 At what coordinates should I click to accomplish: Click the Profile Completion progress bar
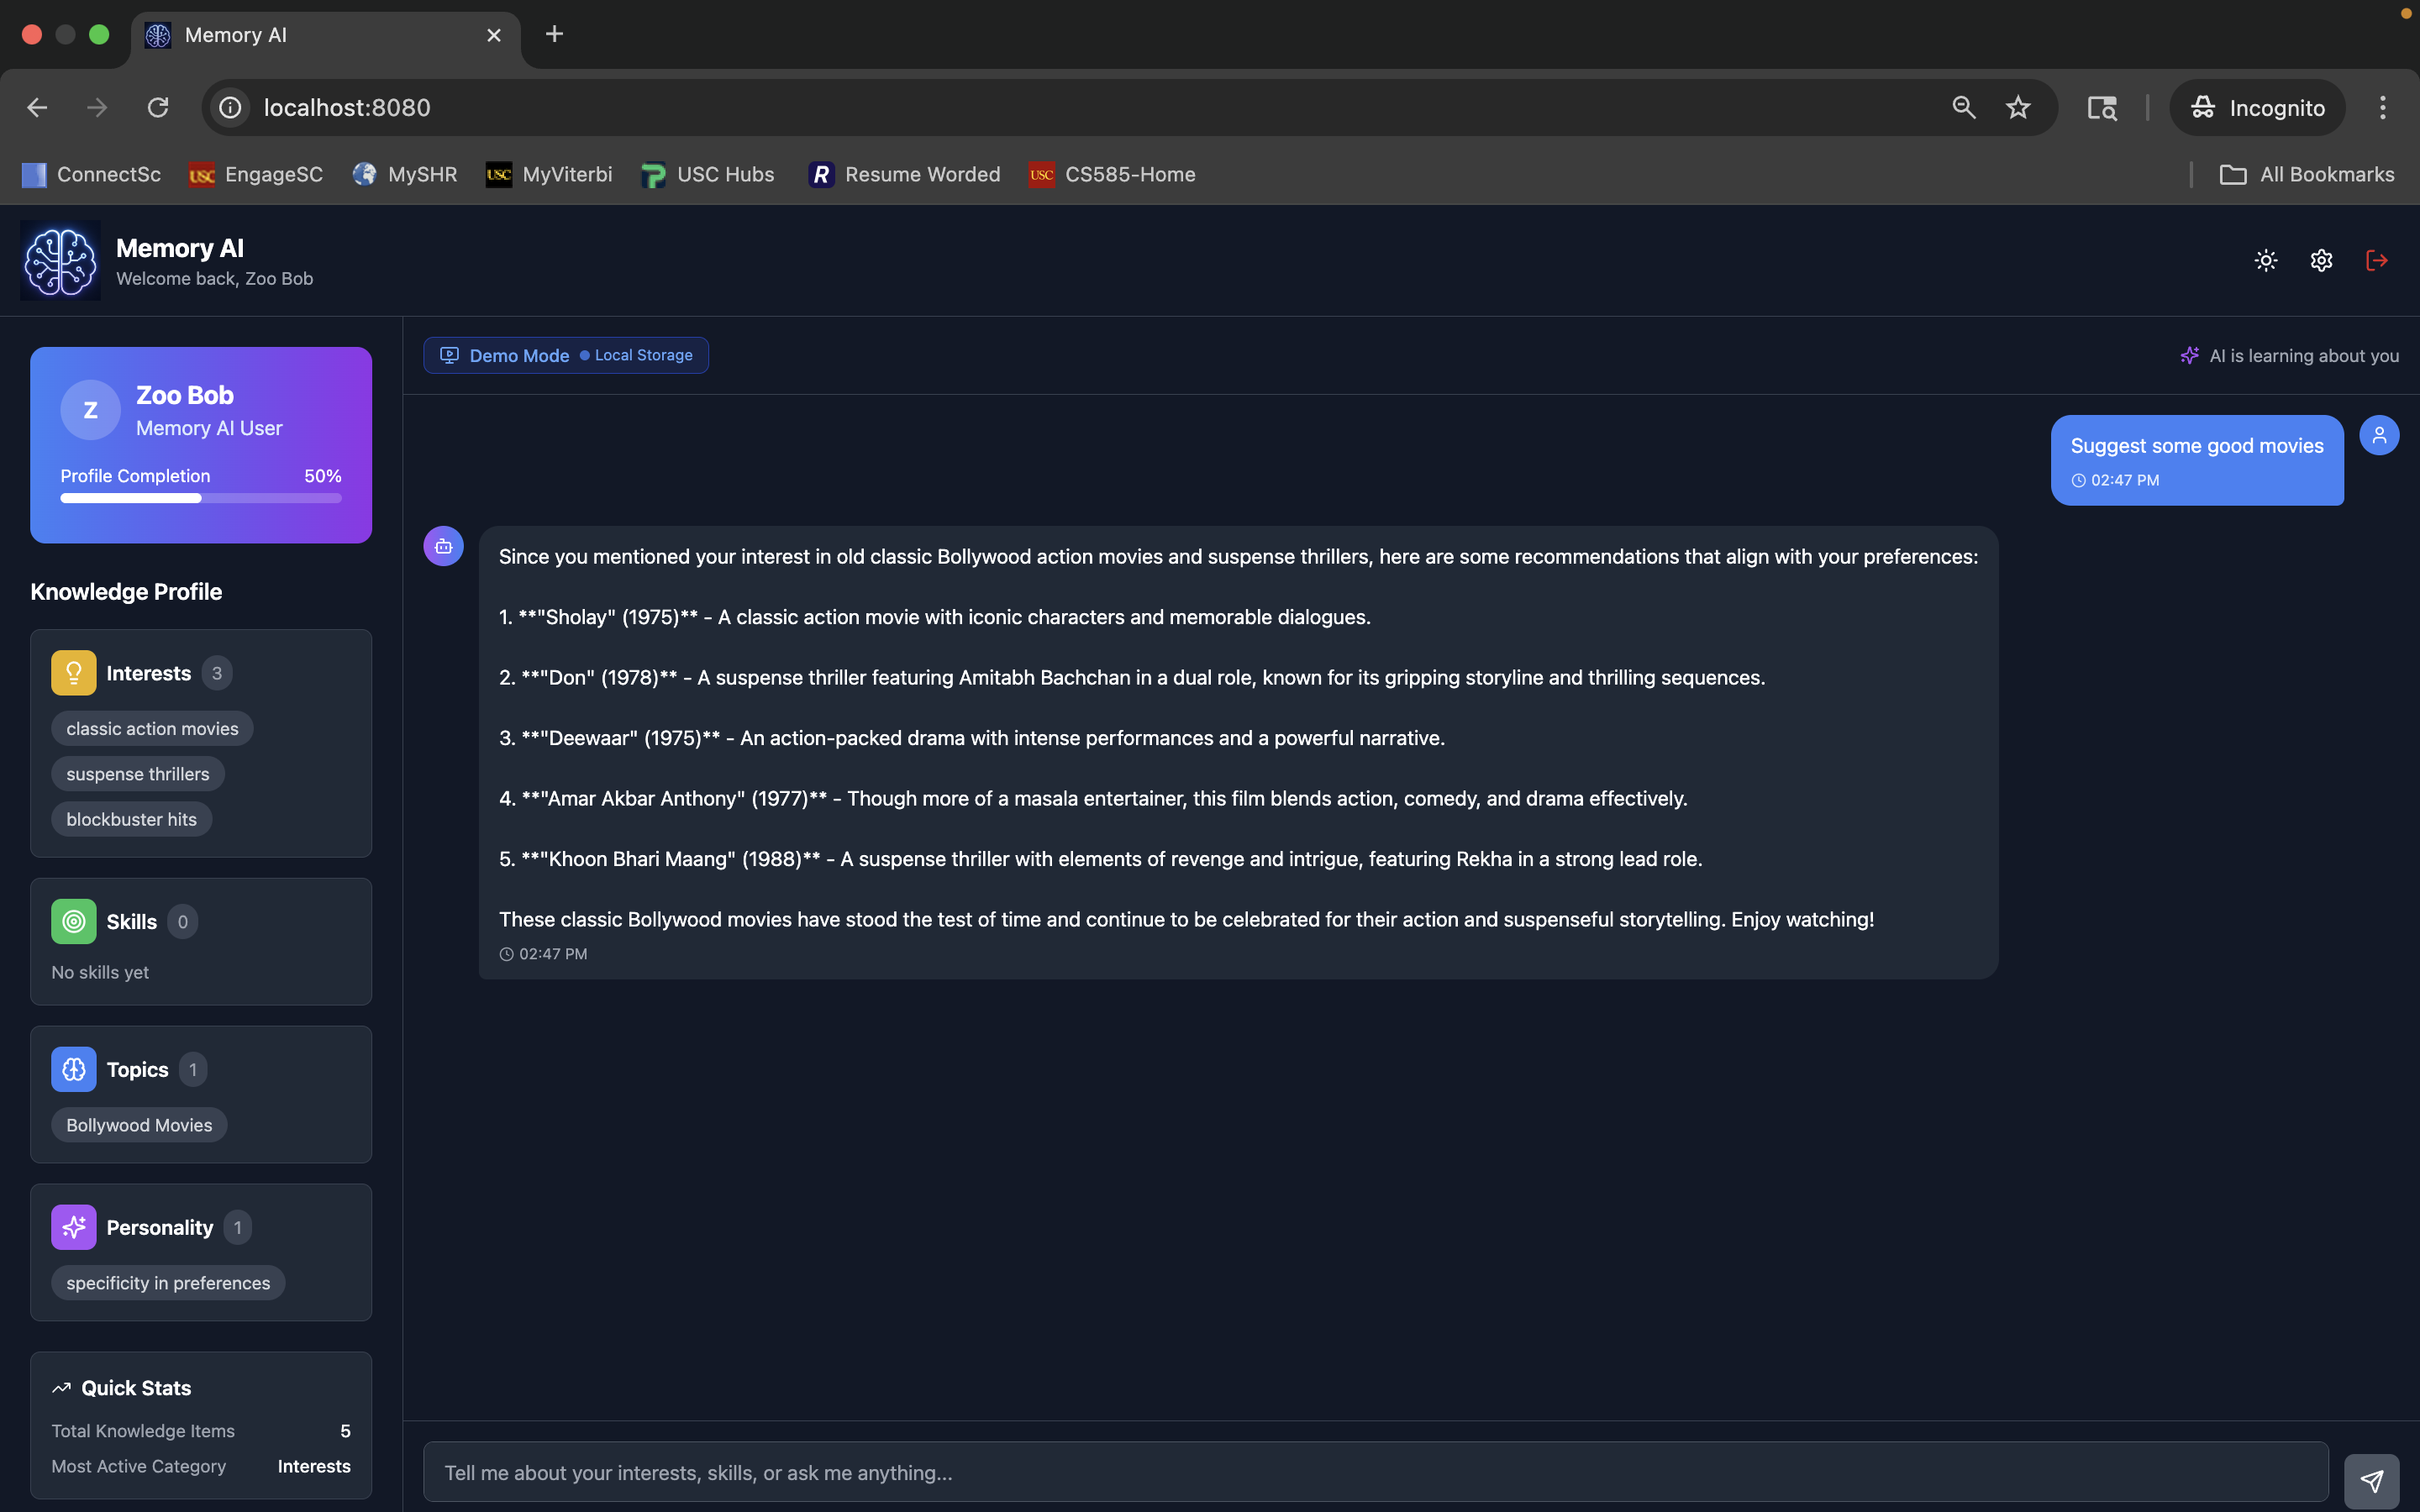201,498
